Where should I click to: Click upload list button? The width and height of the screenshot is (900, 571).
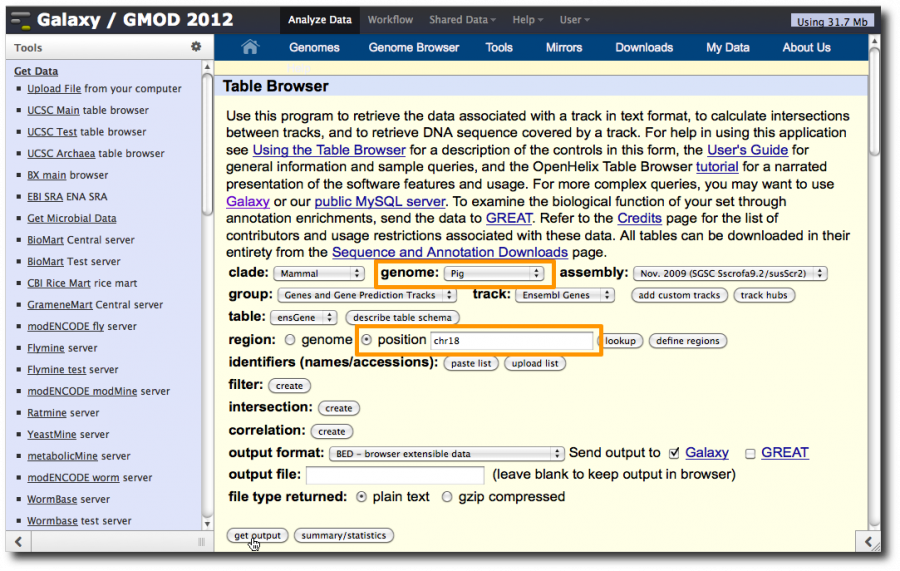535,363
